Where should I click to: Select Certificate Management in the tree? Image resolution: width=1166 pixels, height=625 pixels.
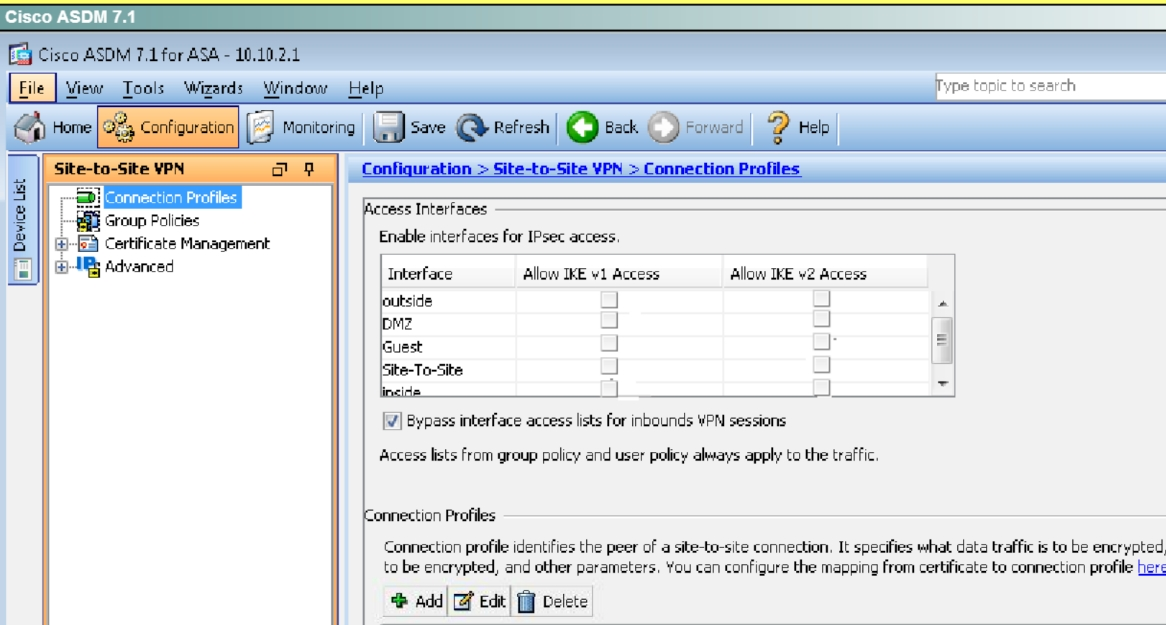point(187,243)
